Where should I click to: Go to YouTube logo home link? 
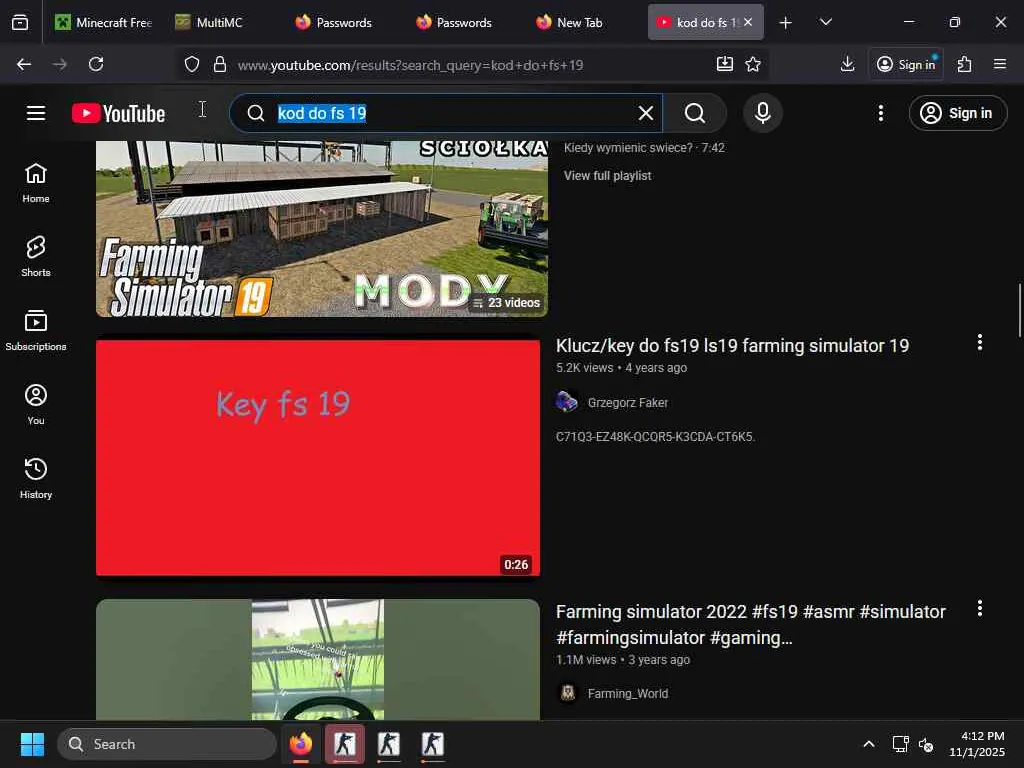click(118, 113)
